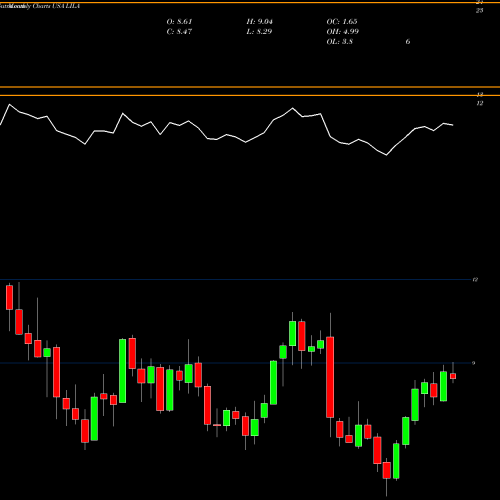Click the 'OH: 4.99' value
Viewport: 500px width, 500px height.
coord(342,32)
